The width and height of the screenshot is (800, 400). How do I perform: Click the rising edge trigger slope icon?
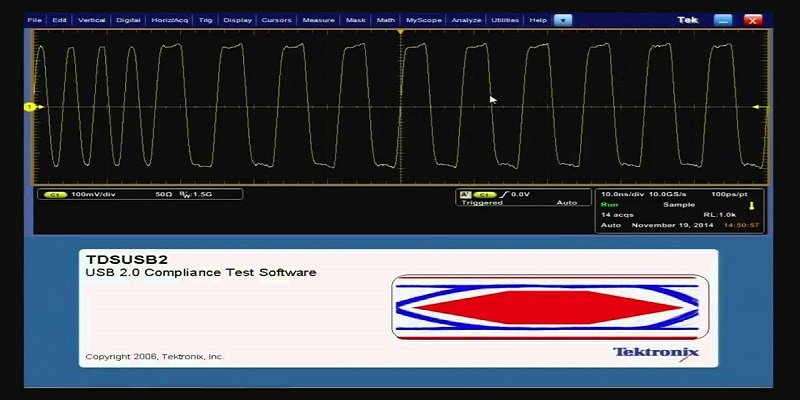[503, 194]
